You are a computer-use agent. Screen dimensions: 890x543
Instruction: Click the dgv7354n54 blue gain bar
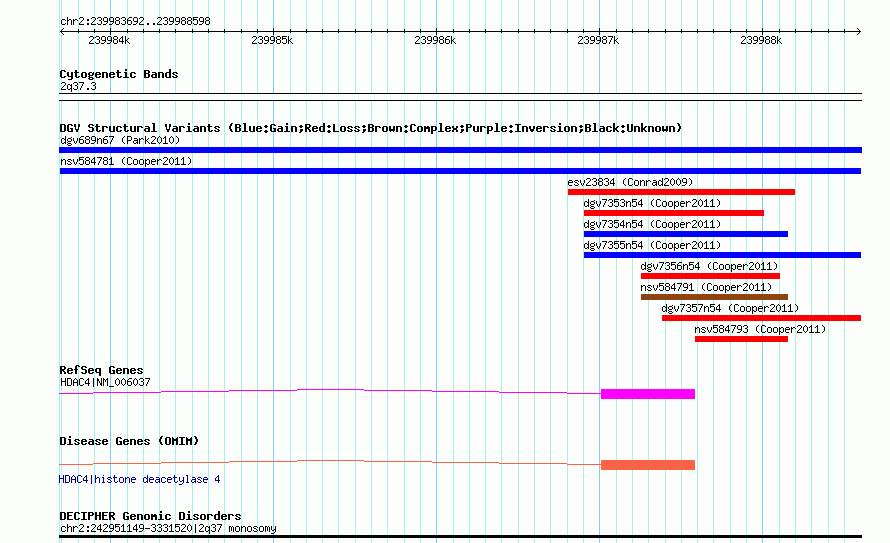coord(686,234)
